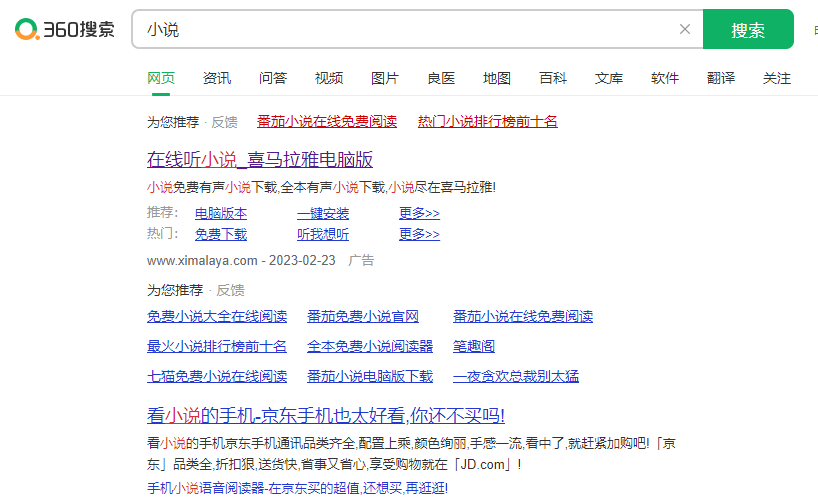This screenshot has width=818, height=503.
Task: Open 一夜贪欢总裁别太猛 link
Action: 516,376
